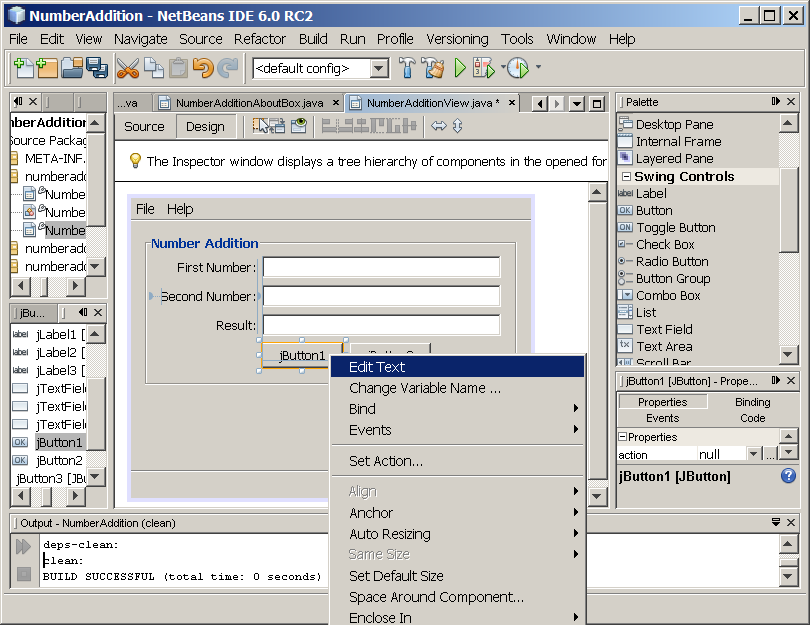Collapse the Swing Controls palette category

pos(626,177)
